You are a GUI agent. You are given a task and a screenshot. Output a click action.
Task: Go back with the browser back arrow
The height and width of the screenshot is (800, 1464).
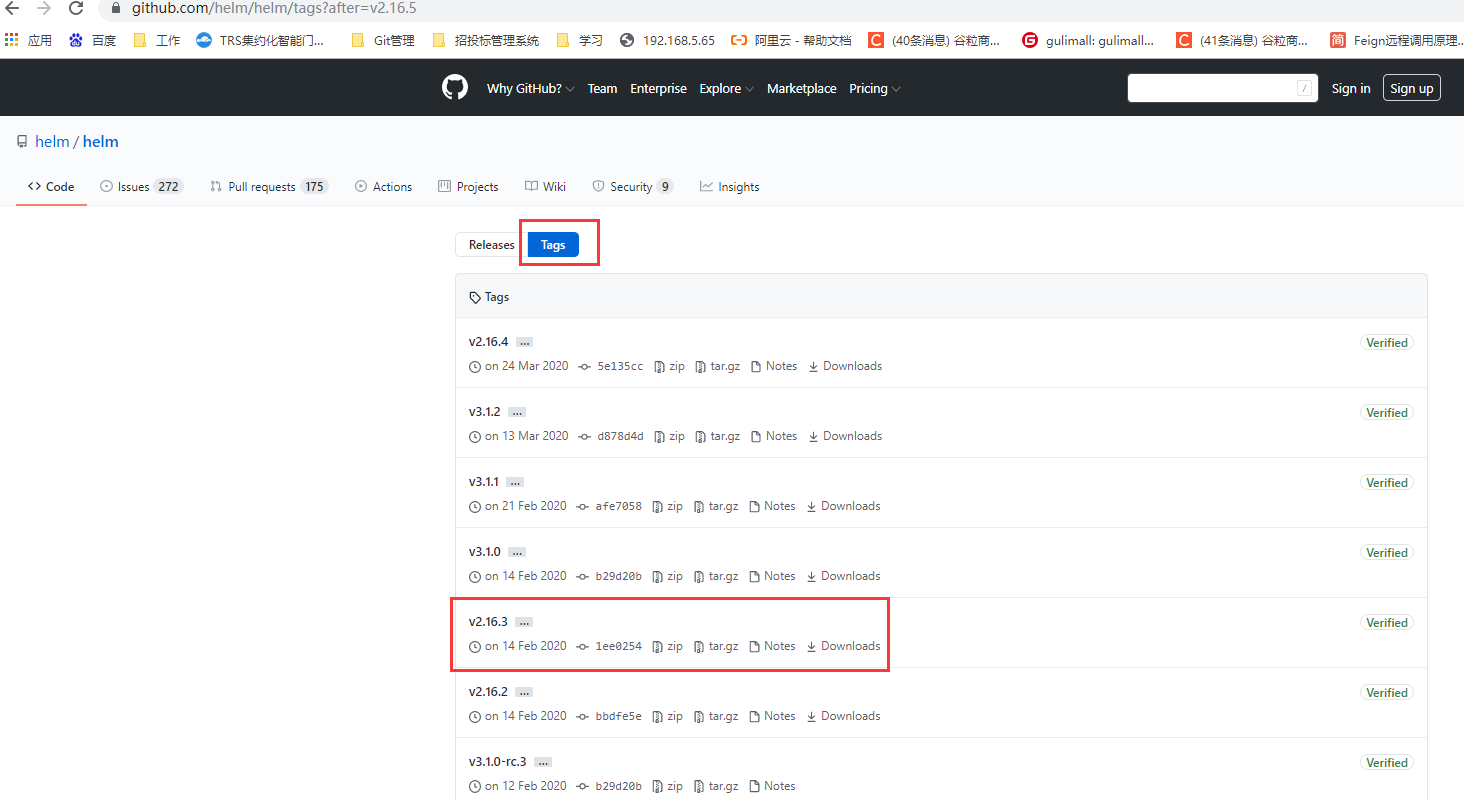pos(12,9)
